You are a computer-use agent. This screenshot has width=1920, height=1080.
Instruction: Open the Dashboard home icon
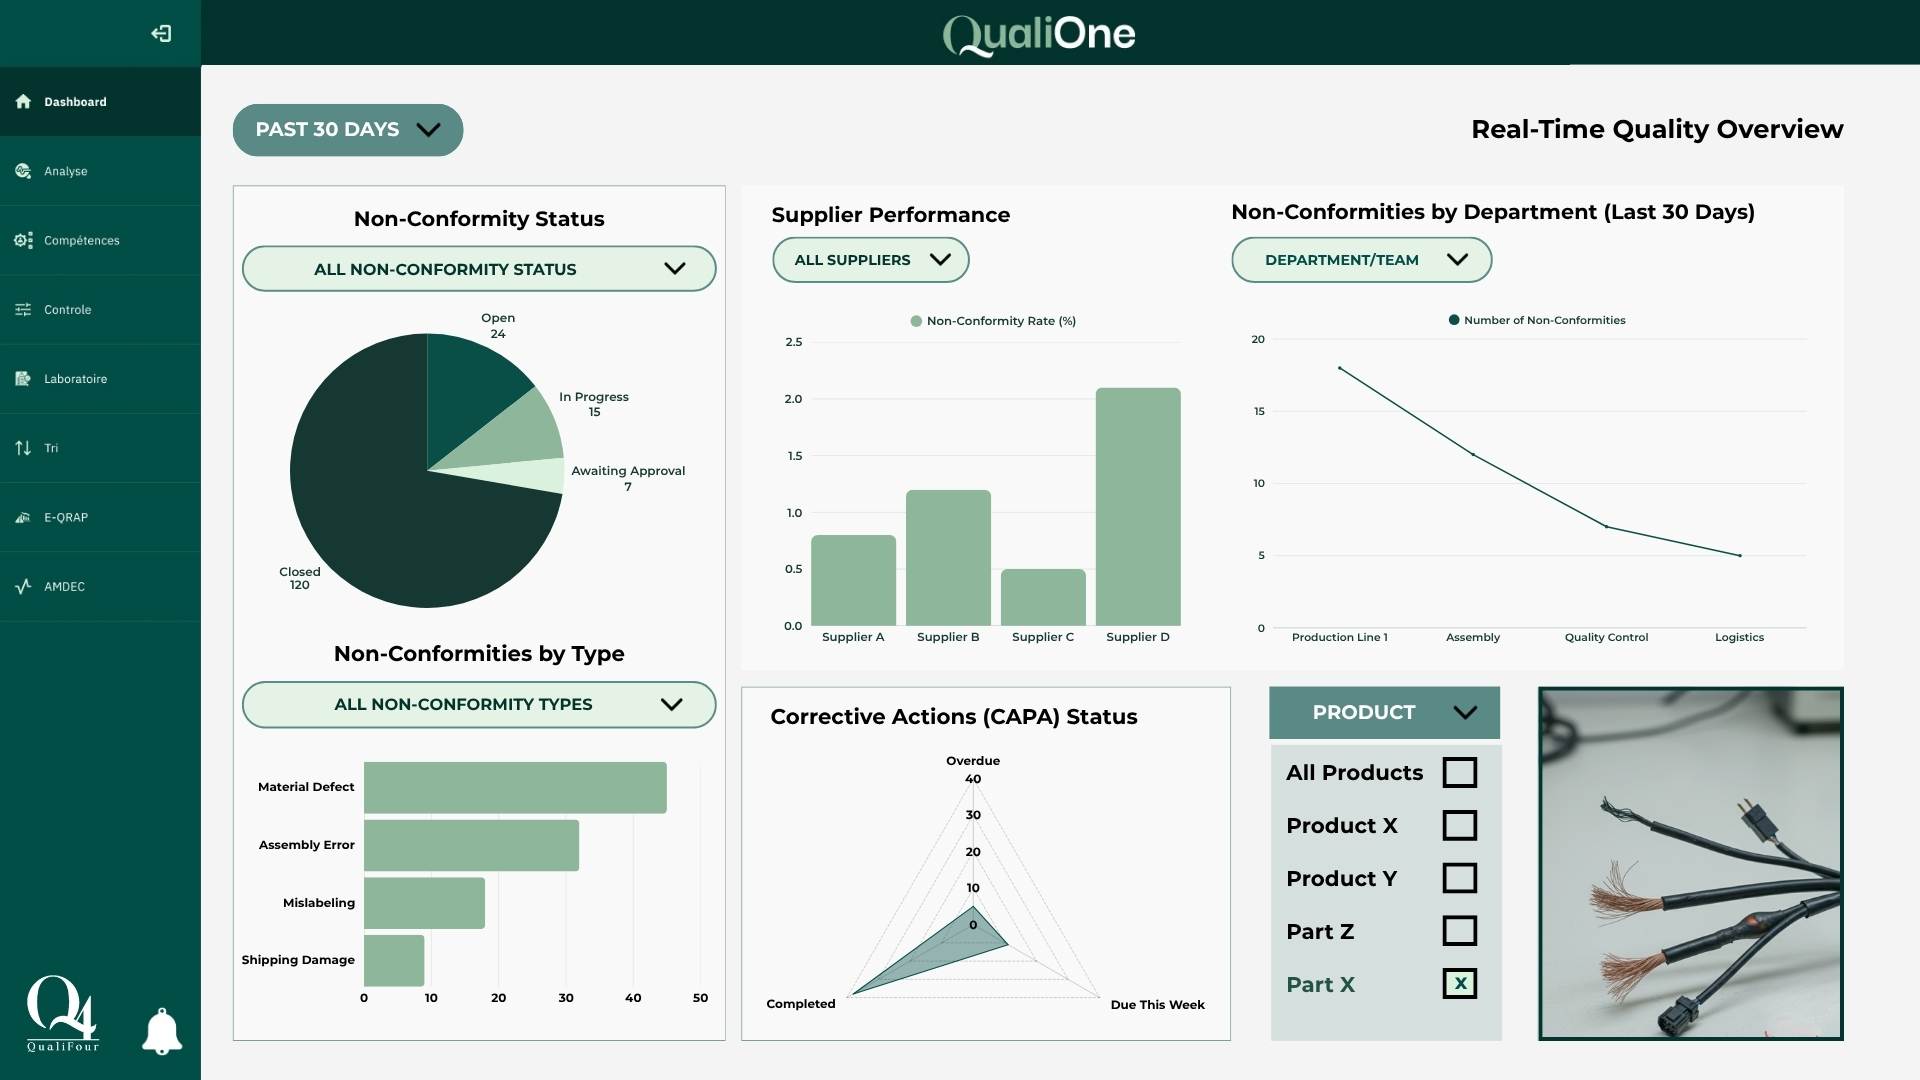tap(22, 101)
